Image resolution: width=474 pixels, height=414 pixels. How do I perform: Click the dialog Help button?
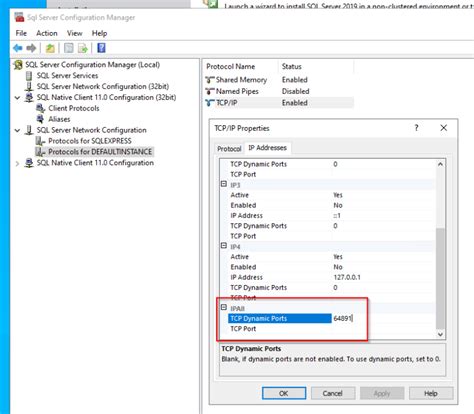click(x=431, y=393)
